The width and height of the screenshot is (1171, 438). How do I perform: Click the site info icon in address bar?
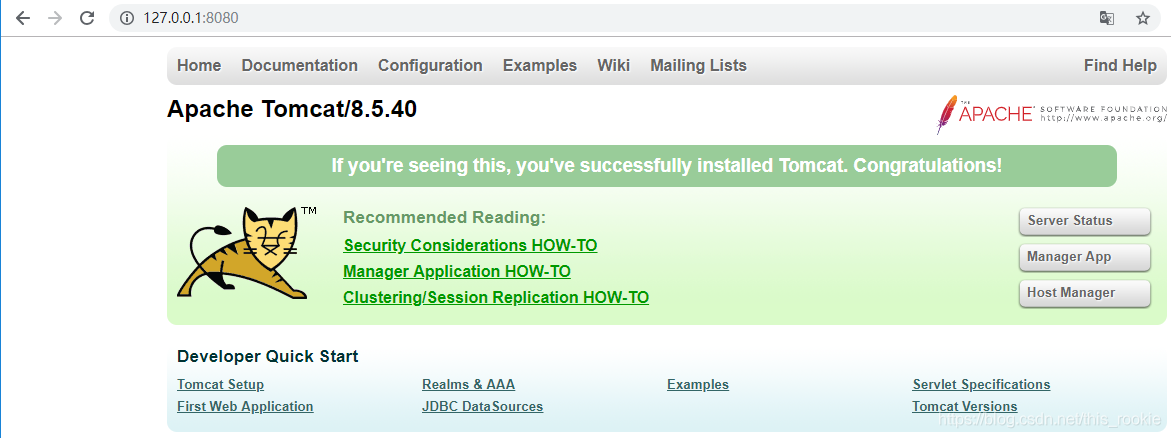click(x=127, y=18)
